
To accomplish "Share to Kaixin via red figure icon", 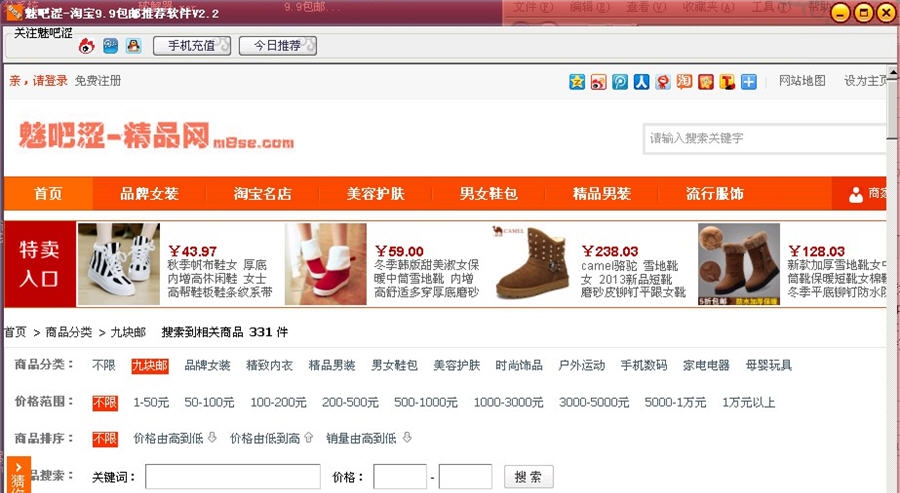I will pyautogui.click(x=663, y=81).
